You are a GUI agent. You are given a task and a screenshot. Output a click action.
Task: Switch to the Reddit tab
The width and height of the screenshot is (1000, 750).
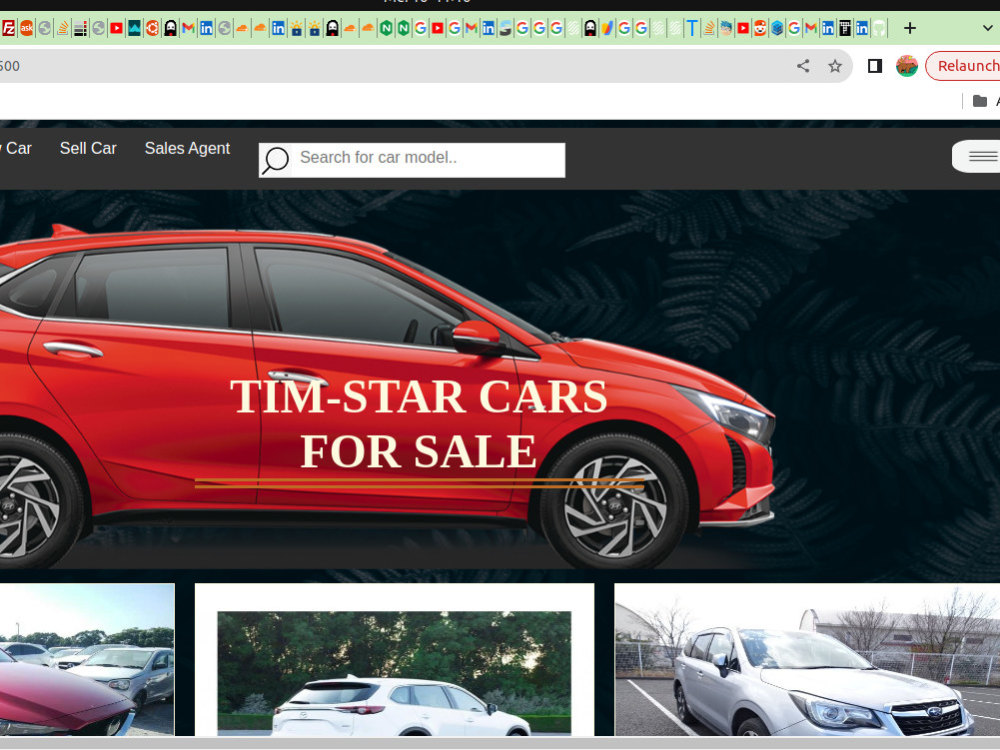[x=760, y=28]
